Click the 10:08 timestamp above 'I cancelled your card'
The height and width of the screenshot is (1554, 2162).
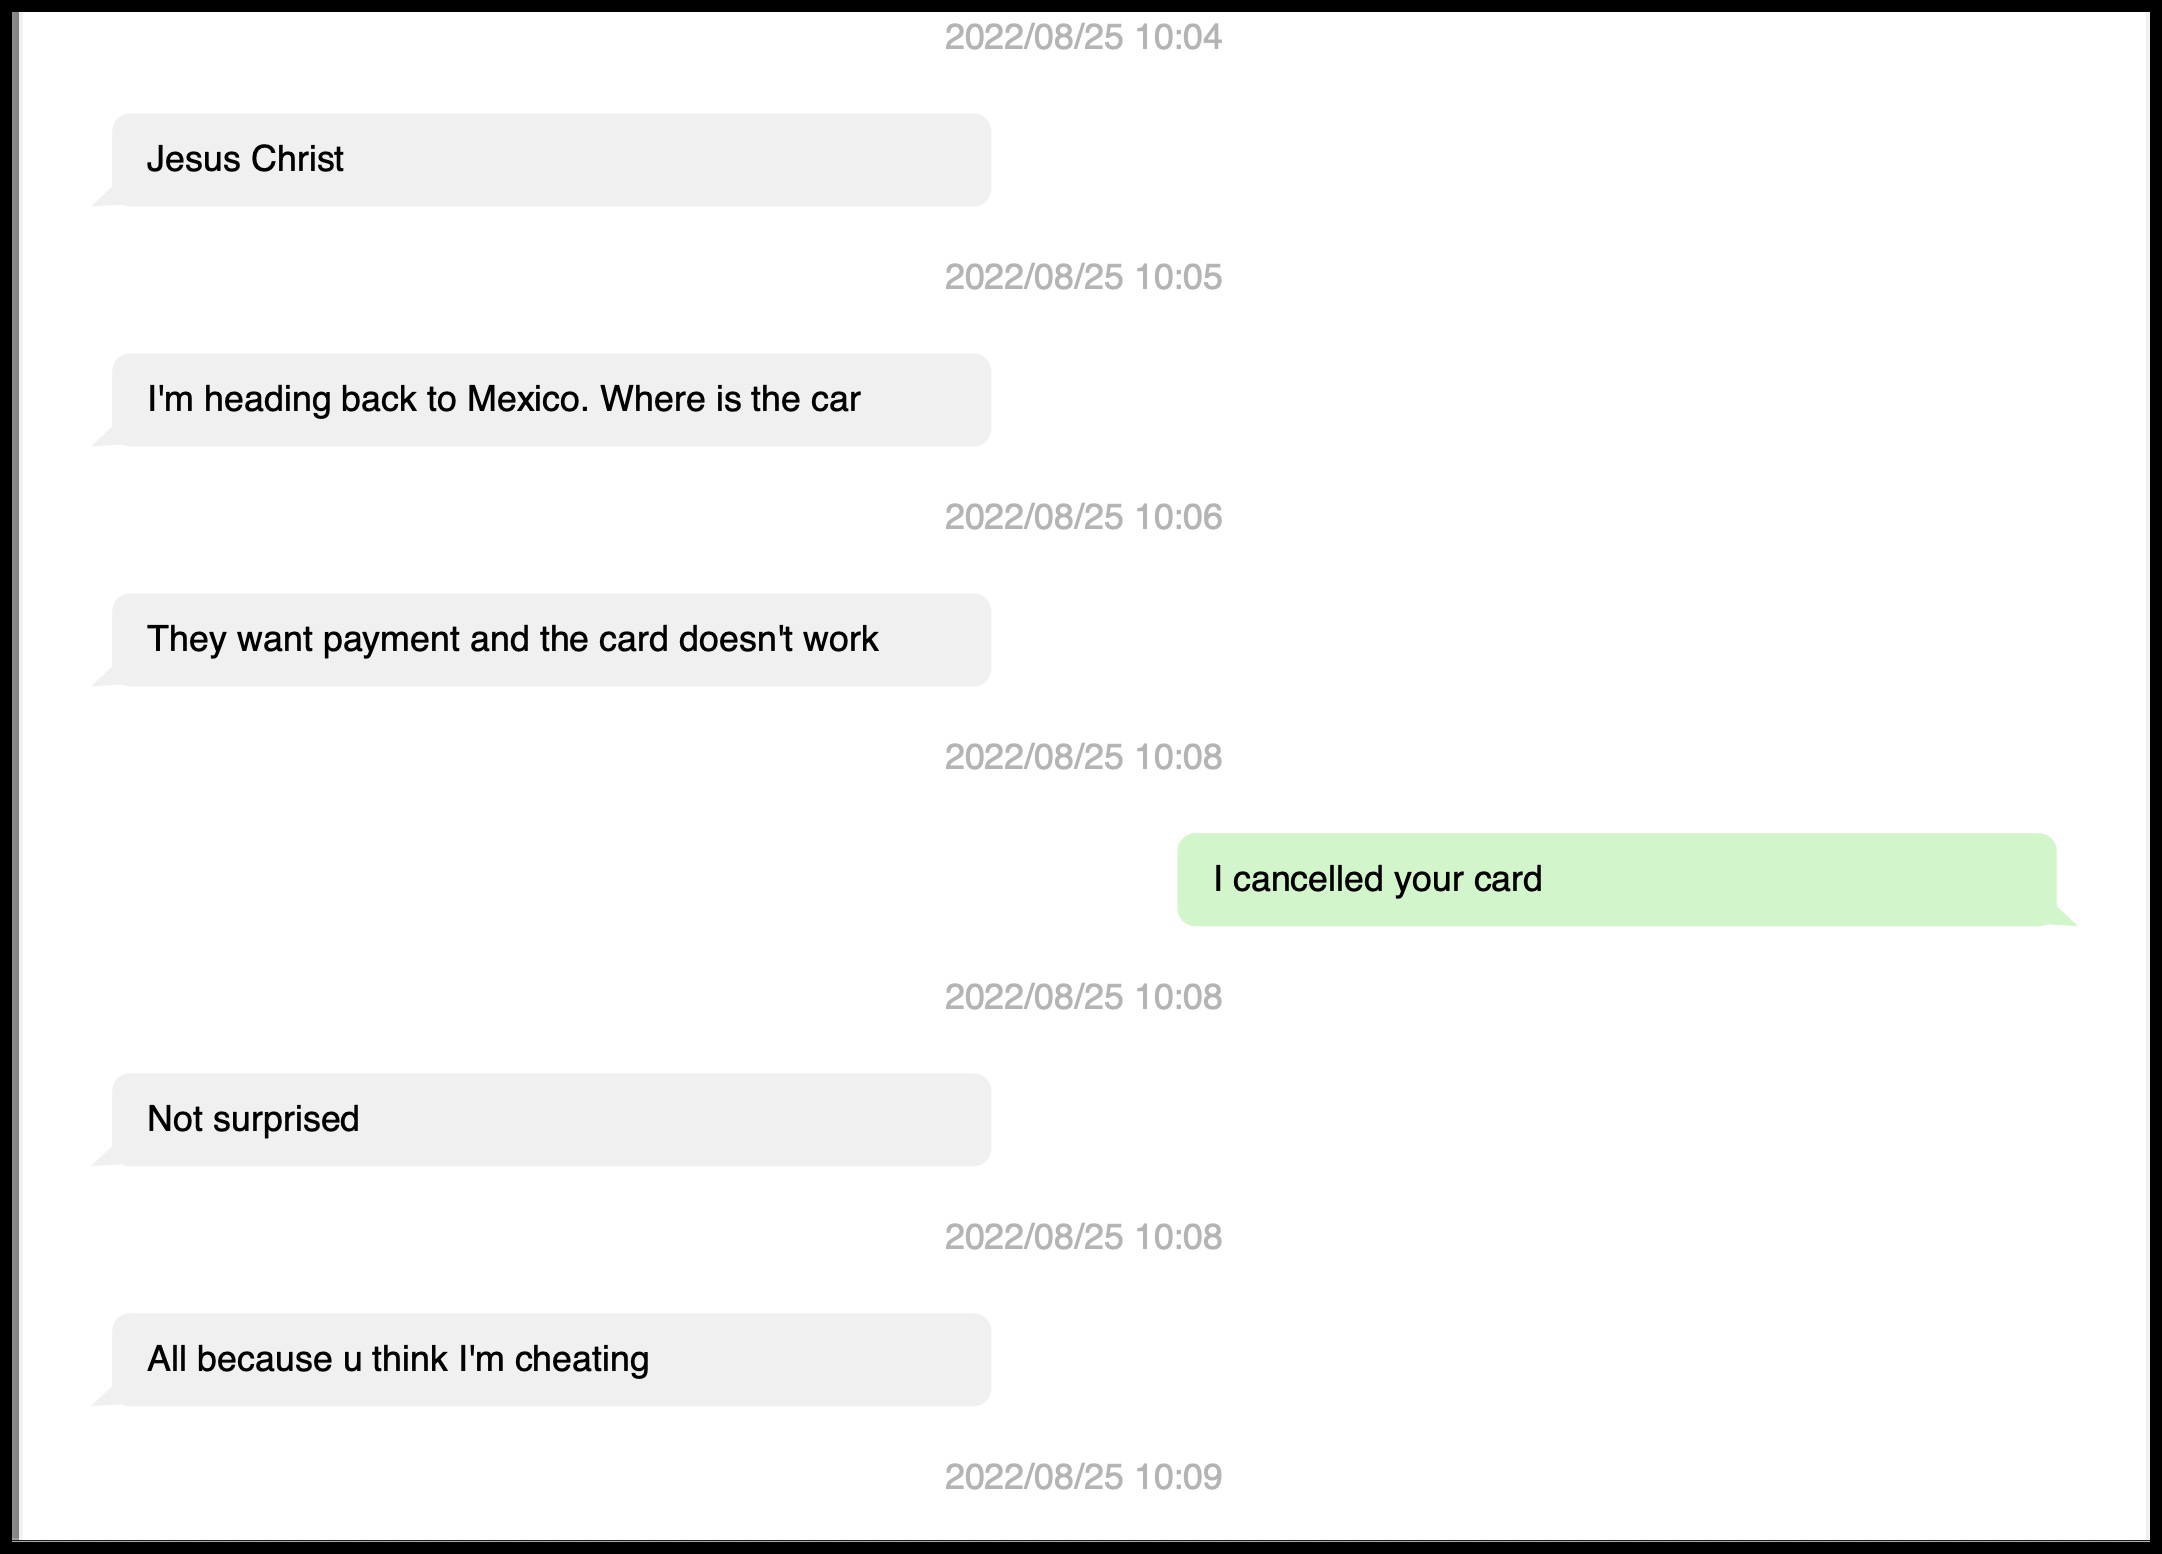pos(1083,757)
